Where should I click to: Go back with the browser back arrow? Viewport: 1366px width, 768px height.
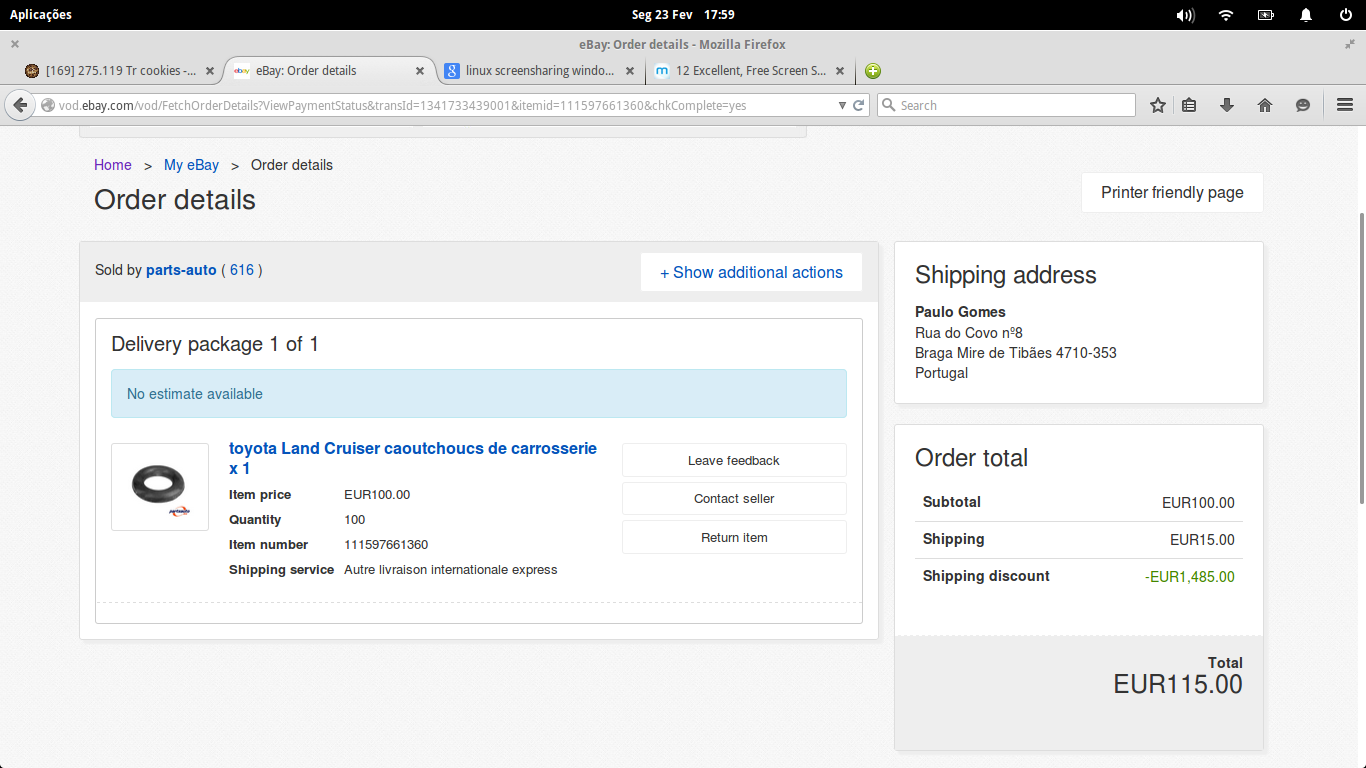(x=19, y=105)
